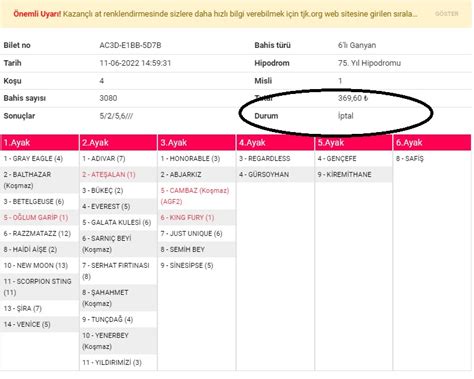Click horse 8 - SAFİŞ
This screenshot has height=379, width=474.
coord(432,159)
